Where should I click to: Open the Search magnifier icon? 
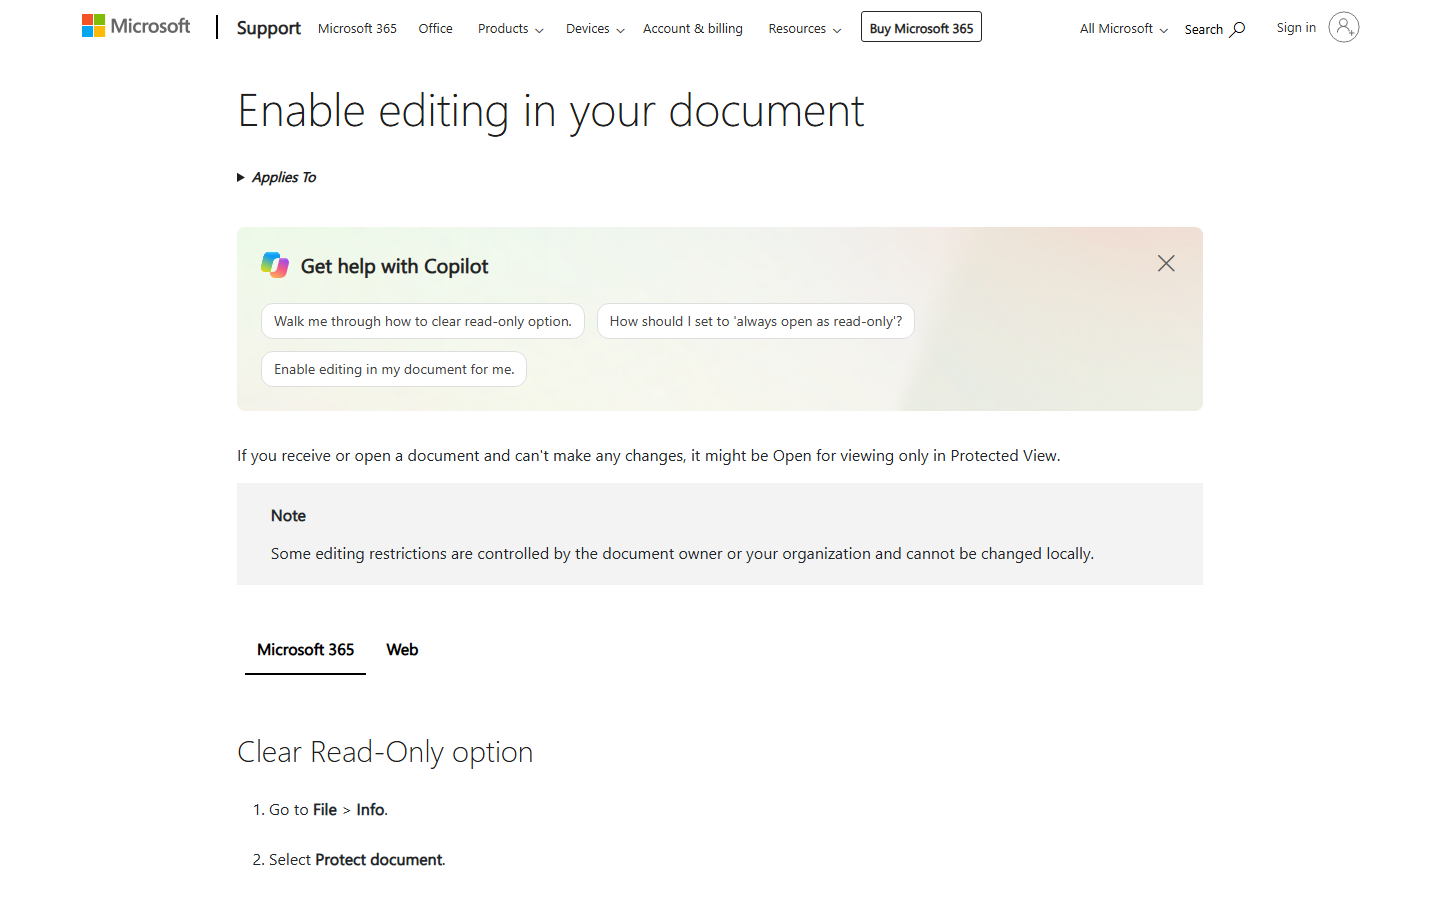click(1238, 29)
